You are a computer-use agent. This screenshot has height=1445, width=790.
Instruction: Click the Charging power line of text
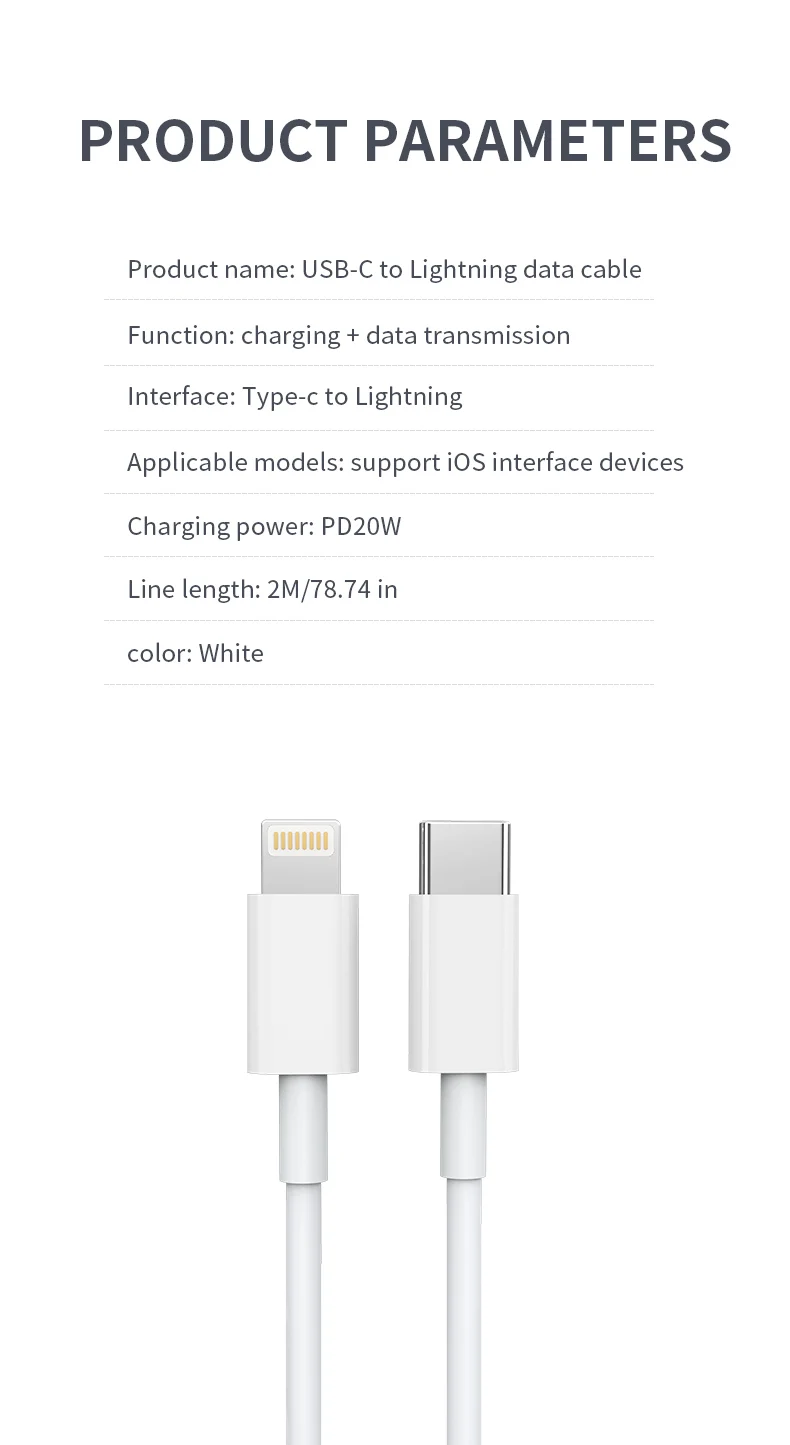tap(264, 526)
